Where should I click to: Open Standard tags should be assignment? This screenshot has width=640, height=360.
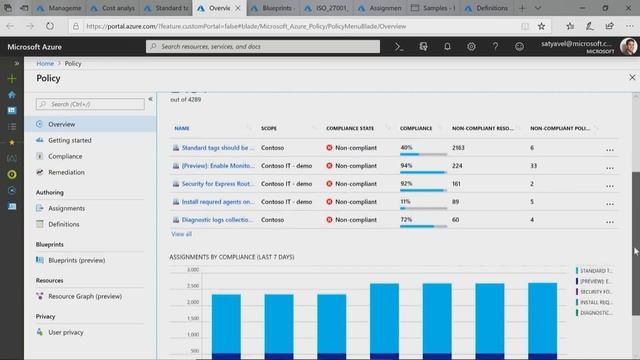tap(218, 148)
